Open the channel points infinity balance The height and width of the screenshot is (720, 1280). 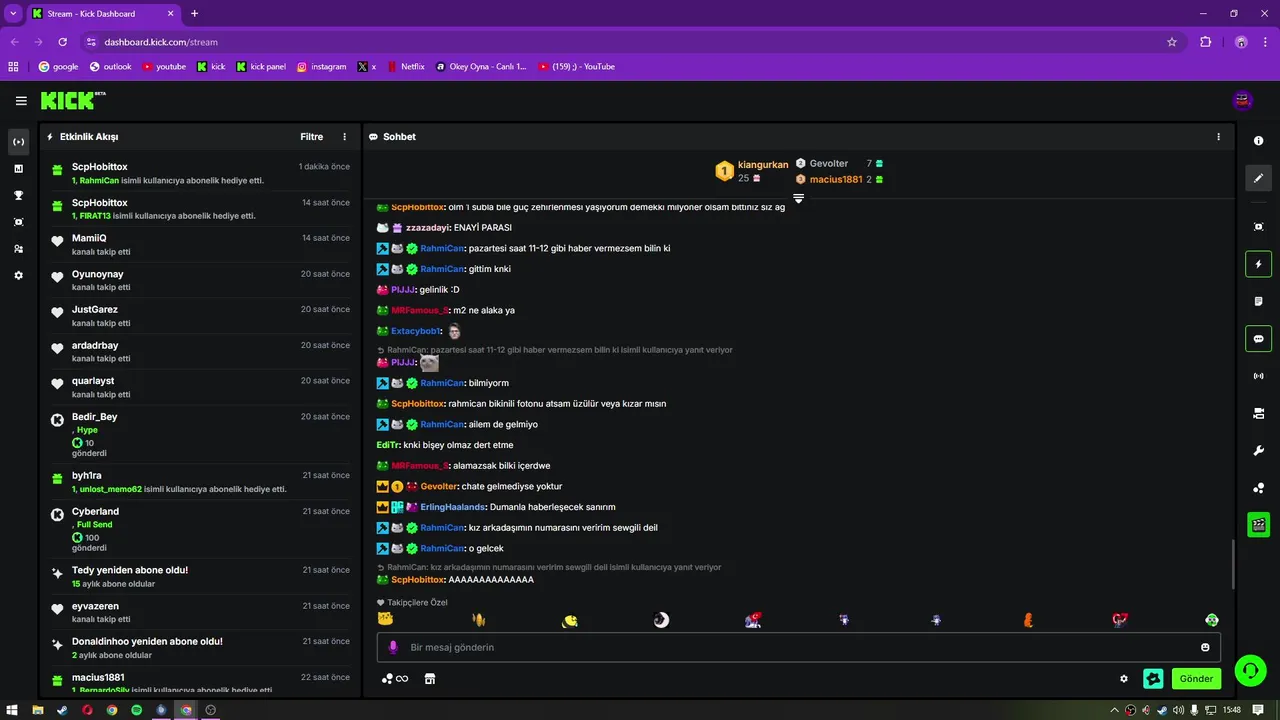tap(395, 679)
